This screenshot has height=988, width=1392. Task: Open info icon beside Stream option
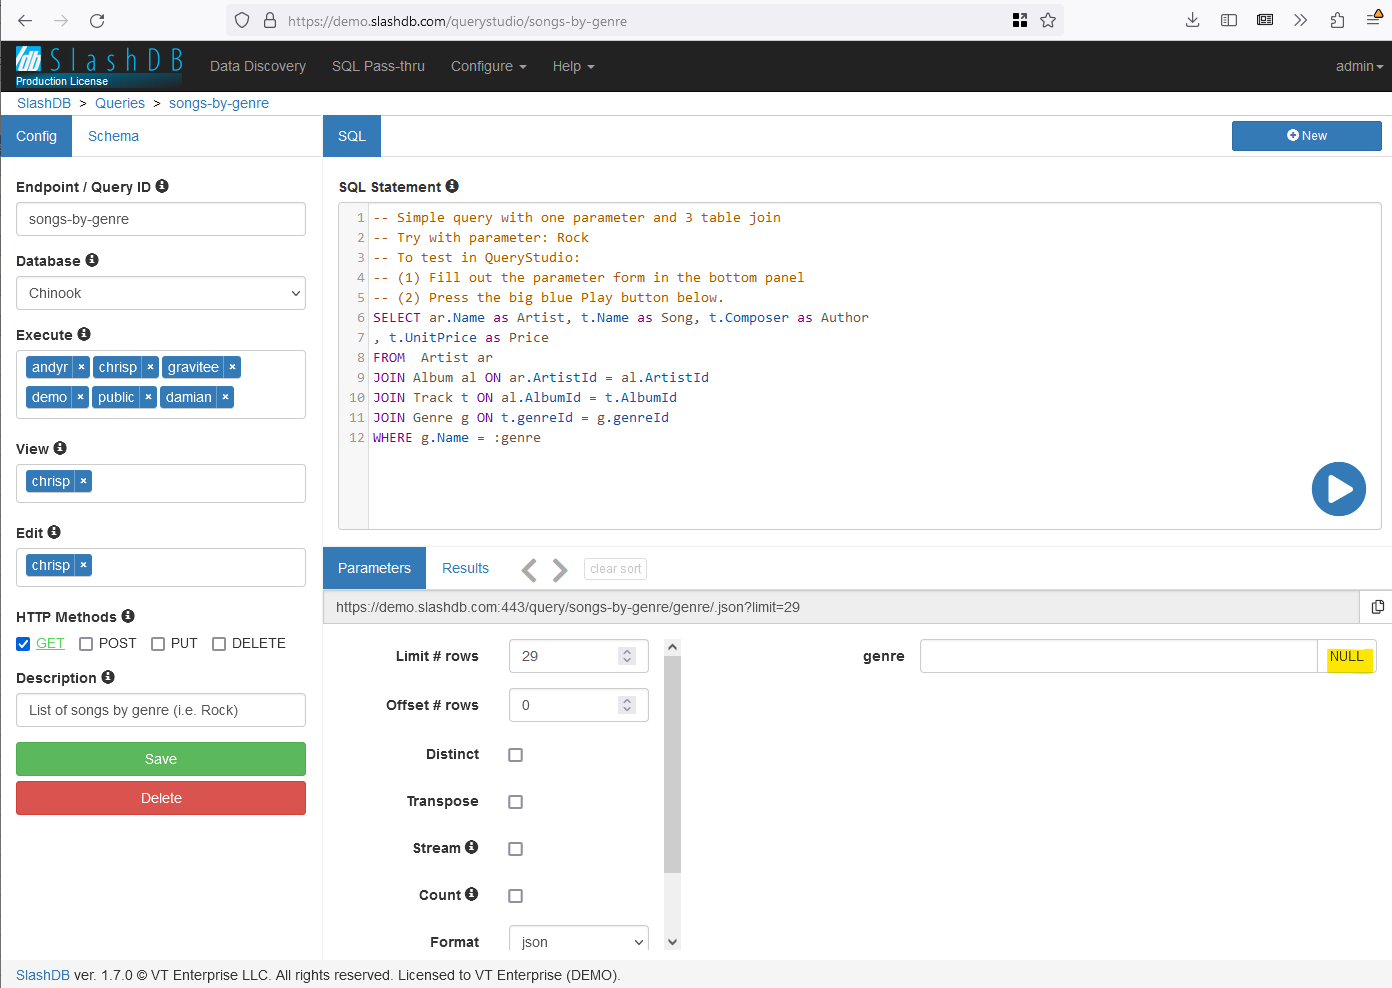click(472, 847)
